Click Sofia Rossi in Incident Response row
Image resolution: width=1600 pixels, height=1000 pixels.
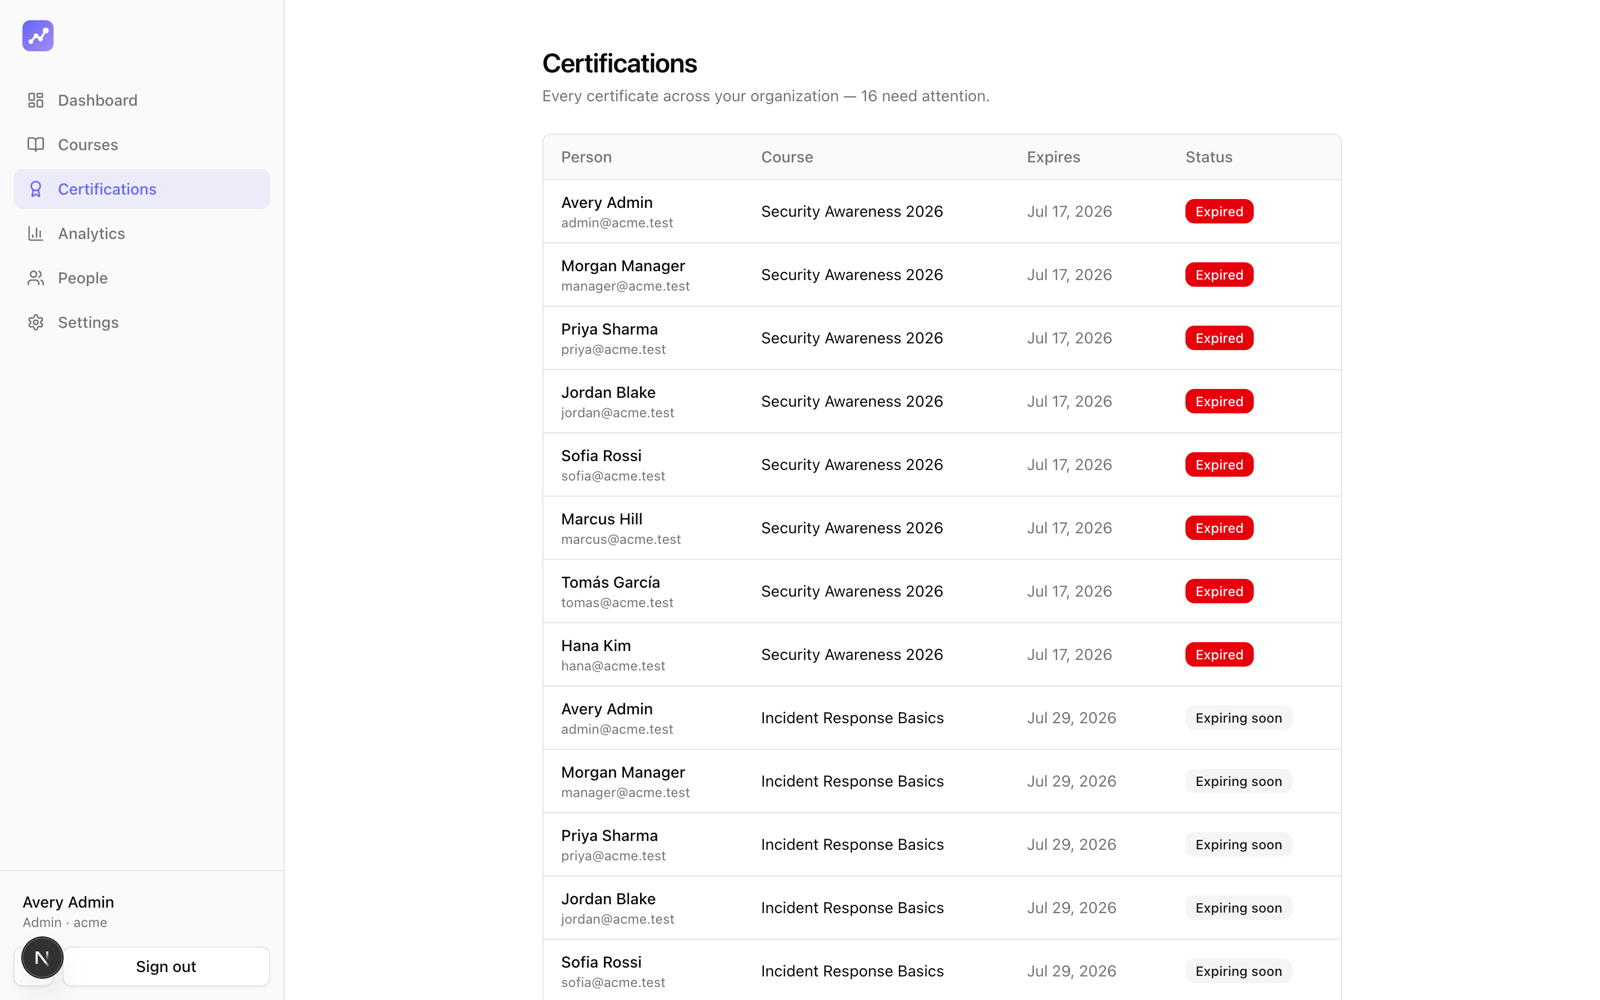[x=601, y=962]
